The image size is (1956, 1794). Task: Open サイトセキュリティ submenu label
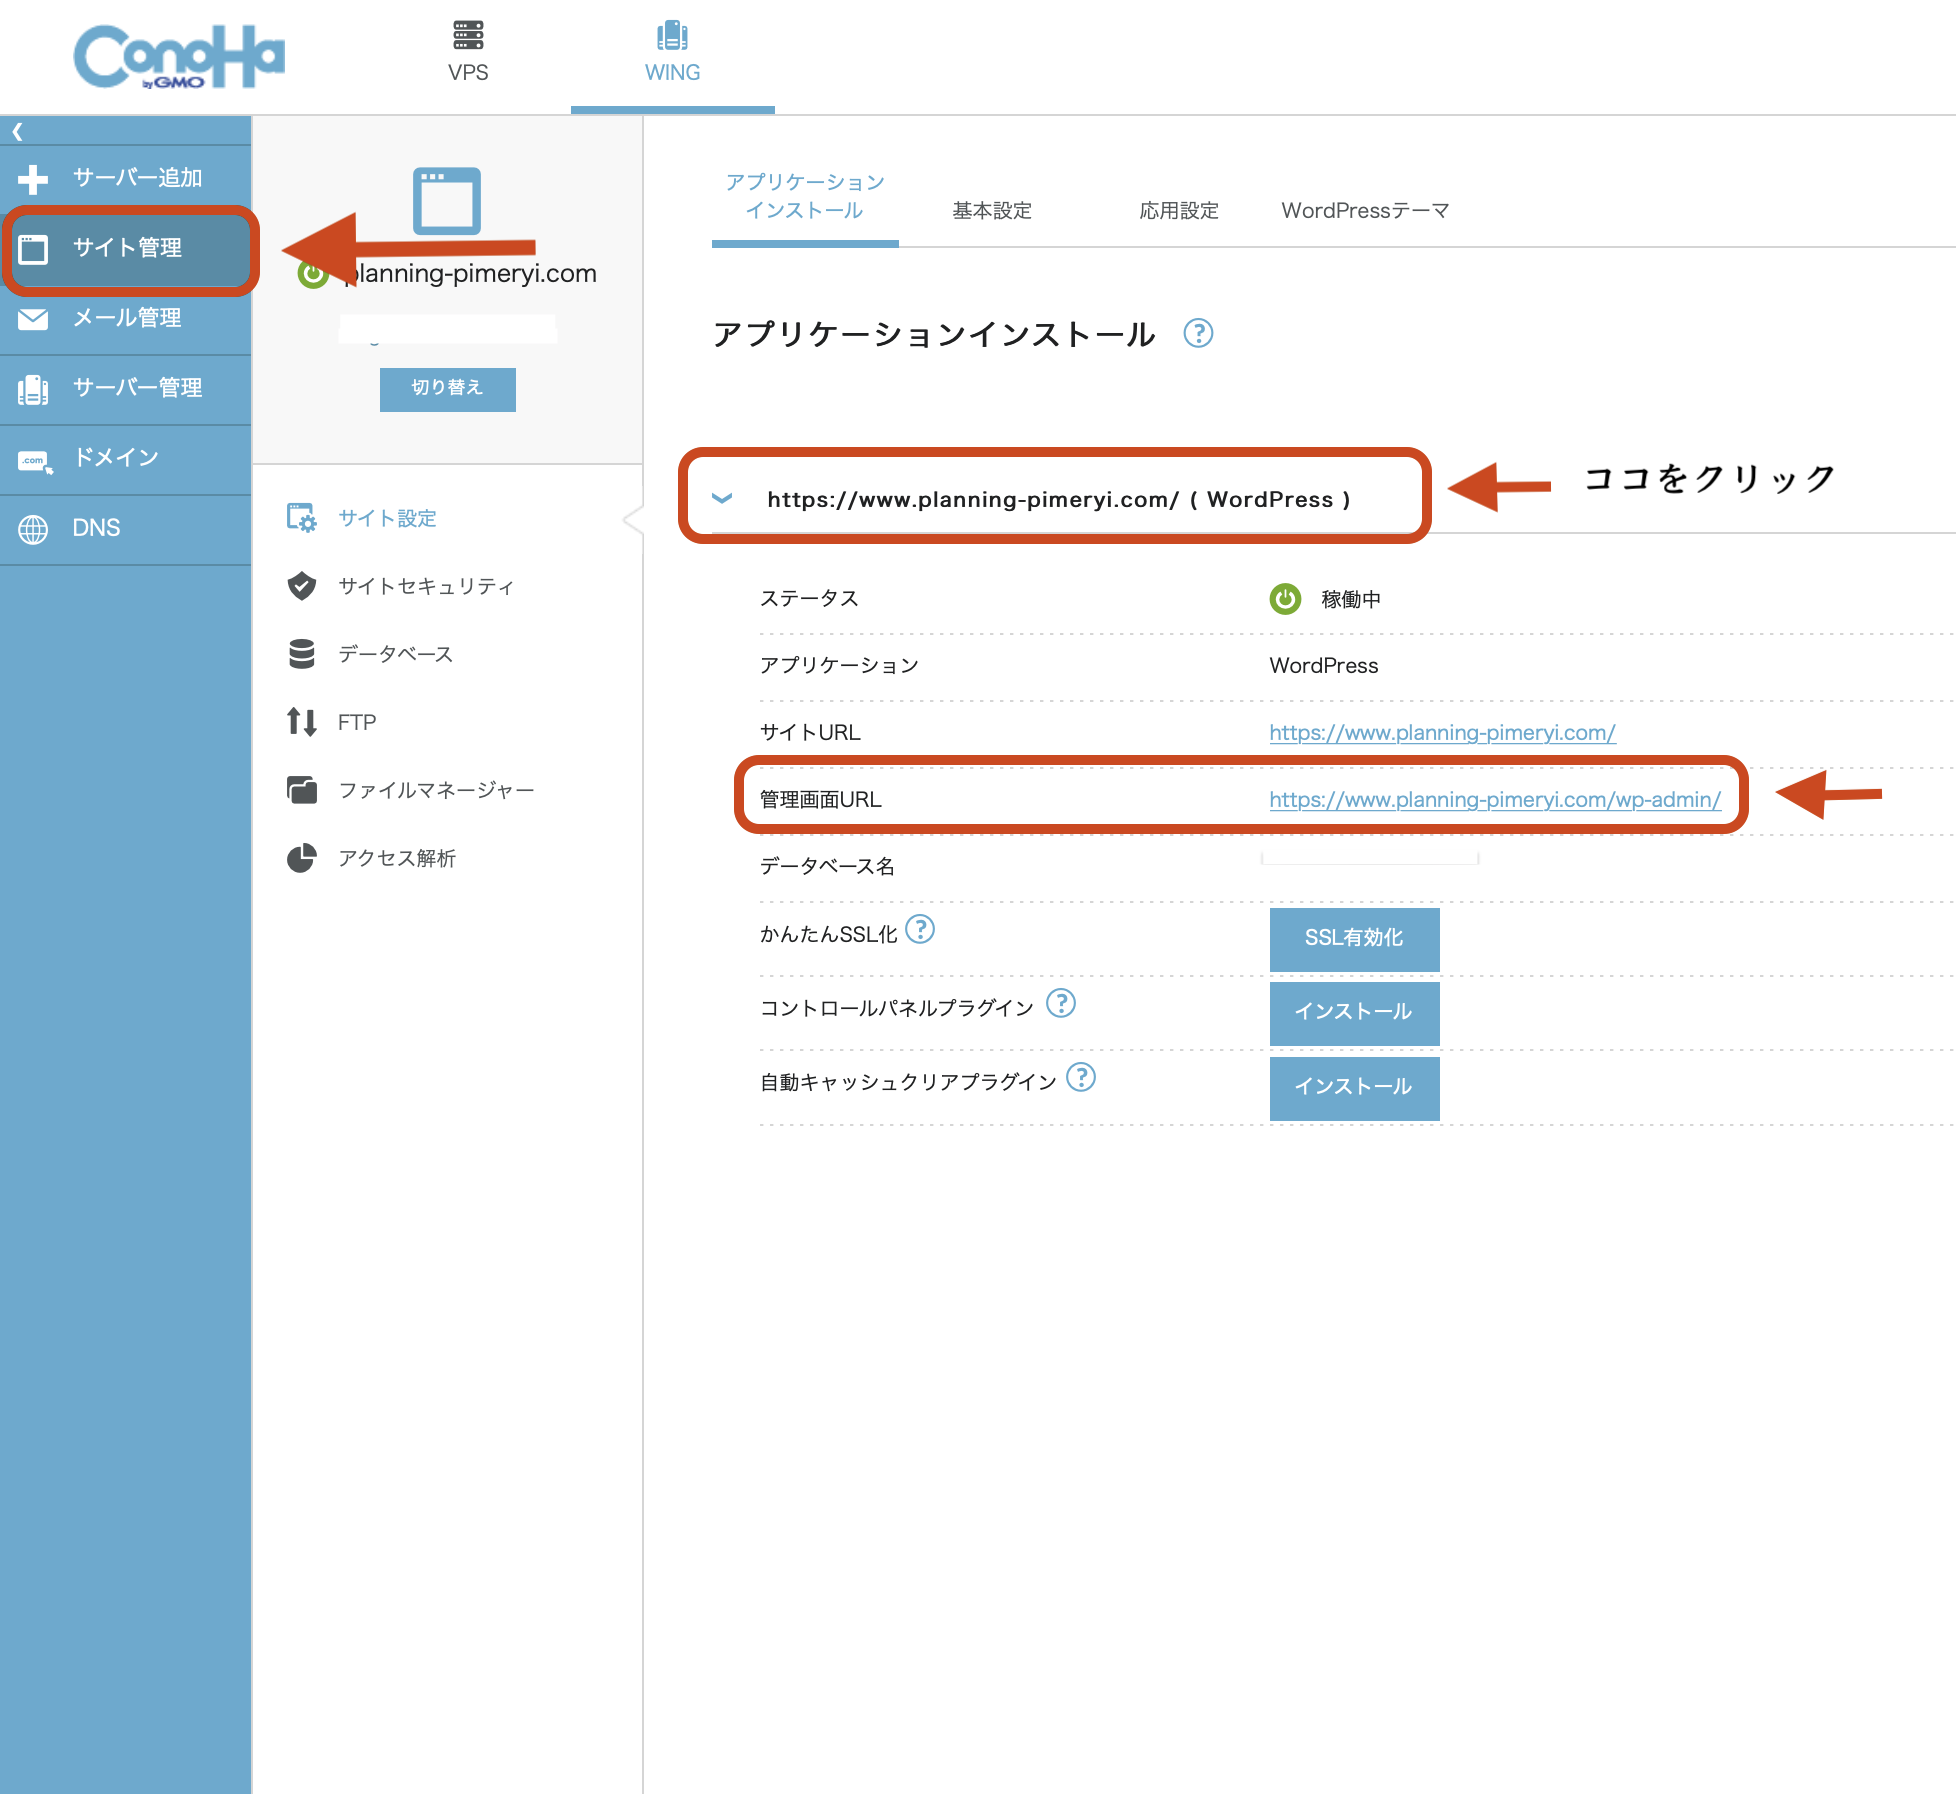tap(426, 586)
